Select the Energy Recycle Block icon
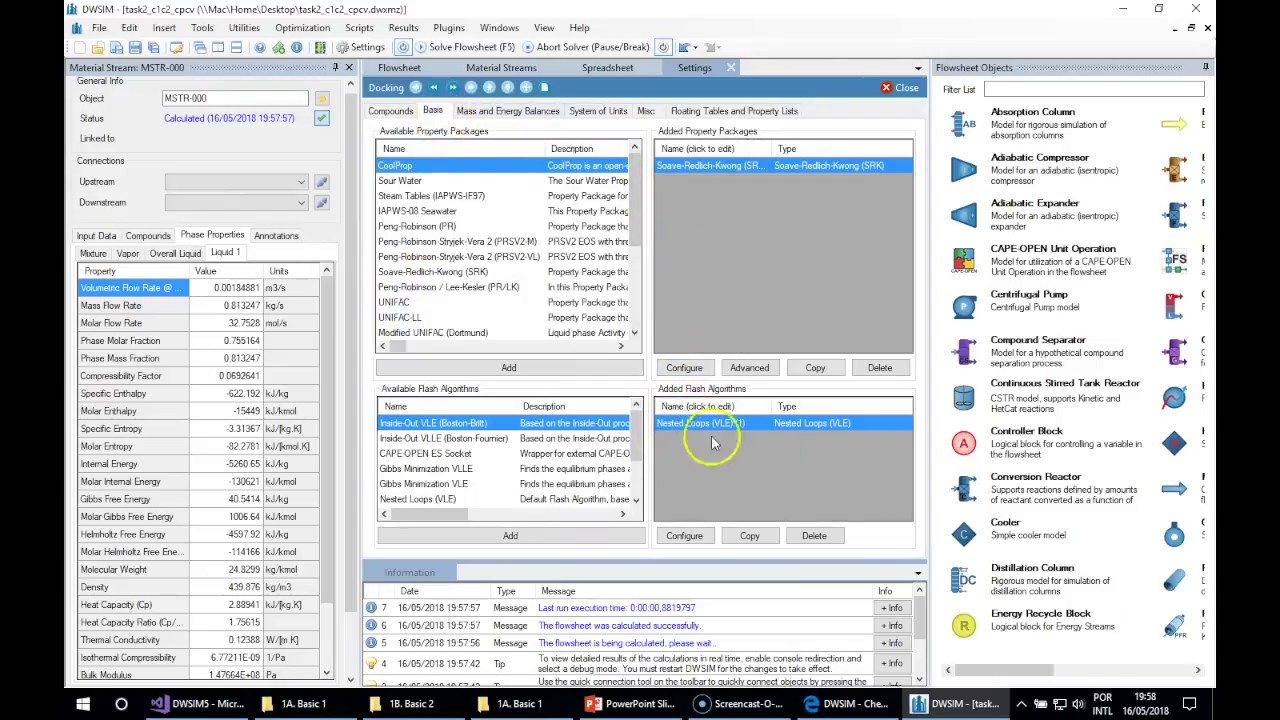The image size is (1280, 720). [x=964, y=626]
